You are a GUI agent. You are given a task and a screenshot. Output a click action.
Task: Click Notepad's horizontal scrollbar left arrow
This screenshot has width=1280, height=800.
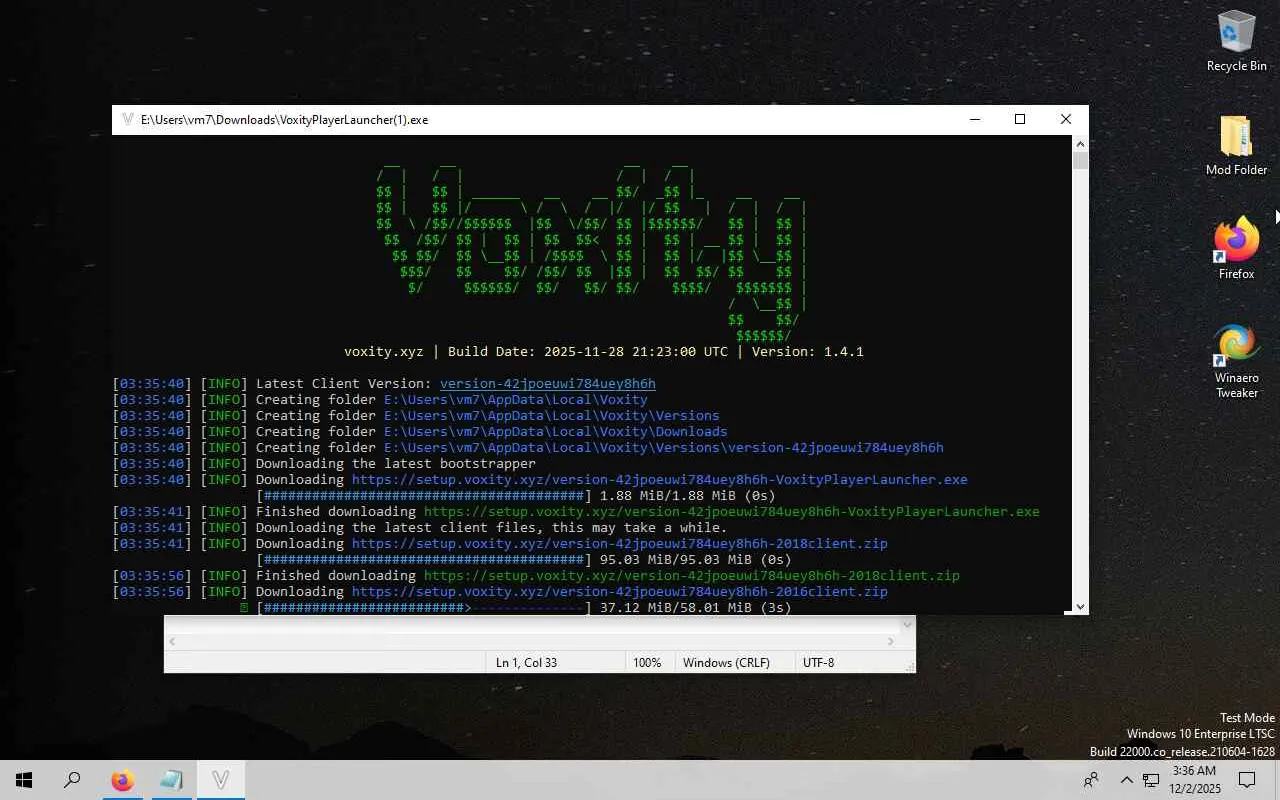172,641
